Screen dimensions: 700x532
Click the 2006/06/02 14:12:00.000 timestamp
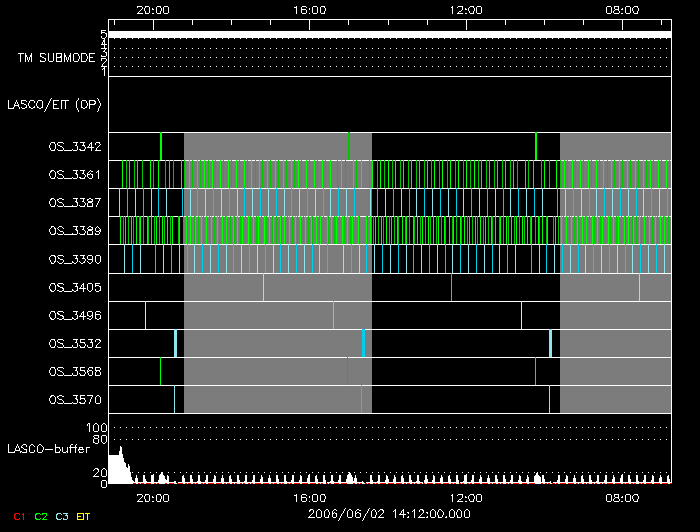(389, 514)
